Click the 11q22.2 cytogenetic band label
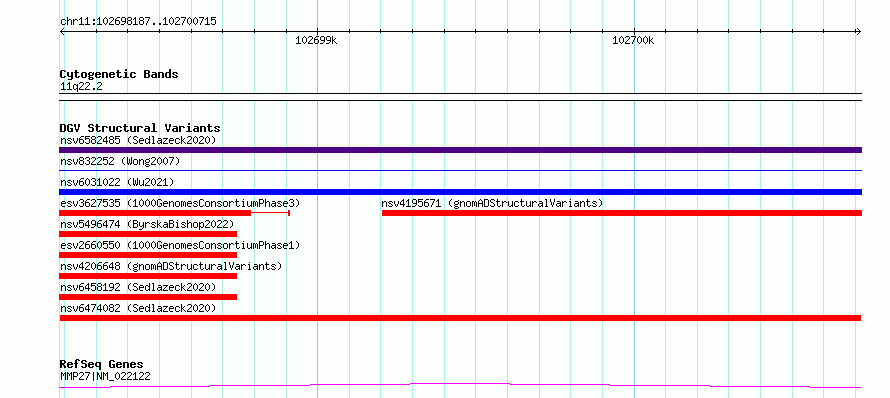This screenshot has height=398, width=890. [81, 87]
